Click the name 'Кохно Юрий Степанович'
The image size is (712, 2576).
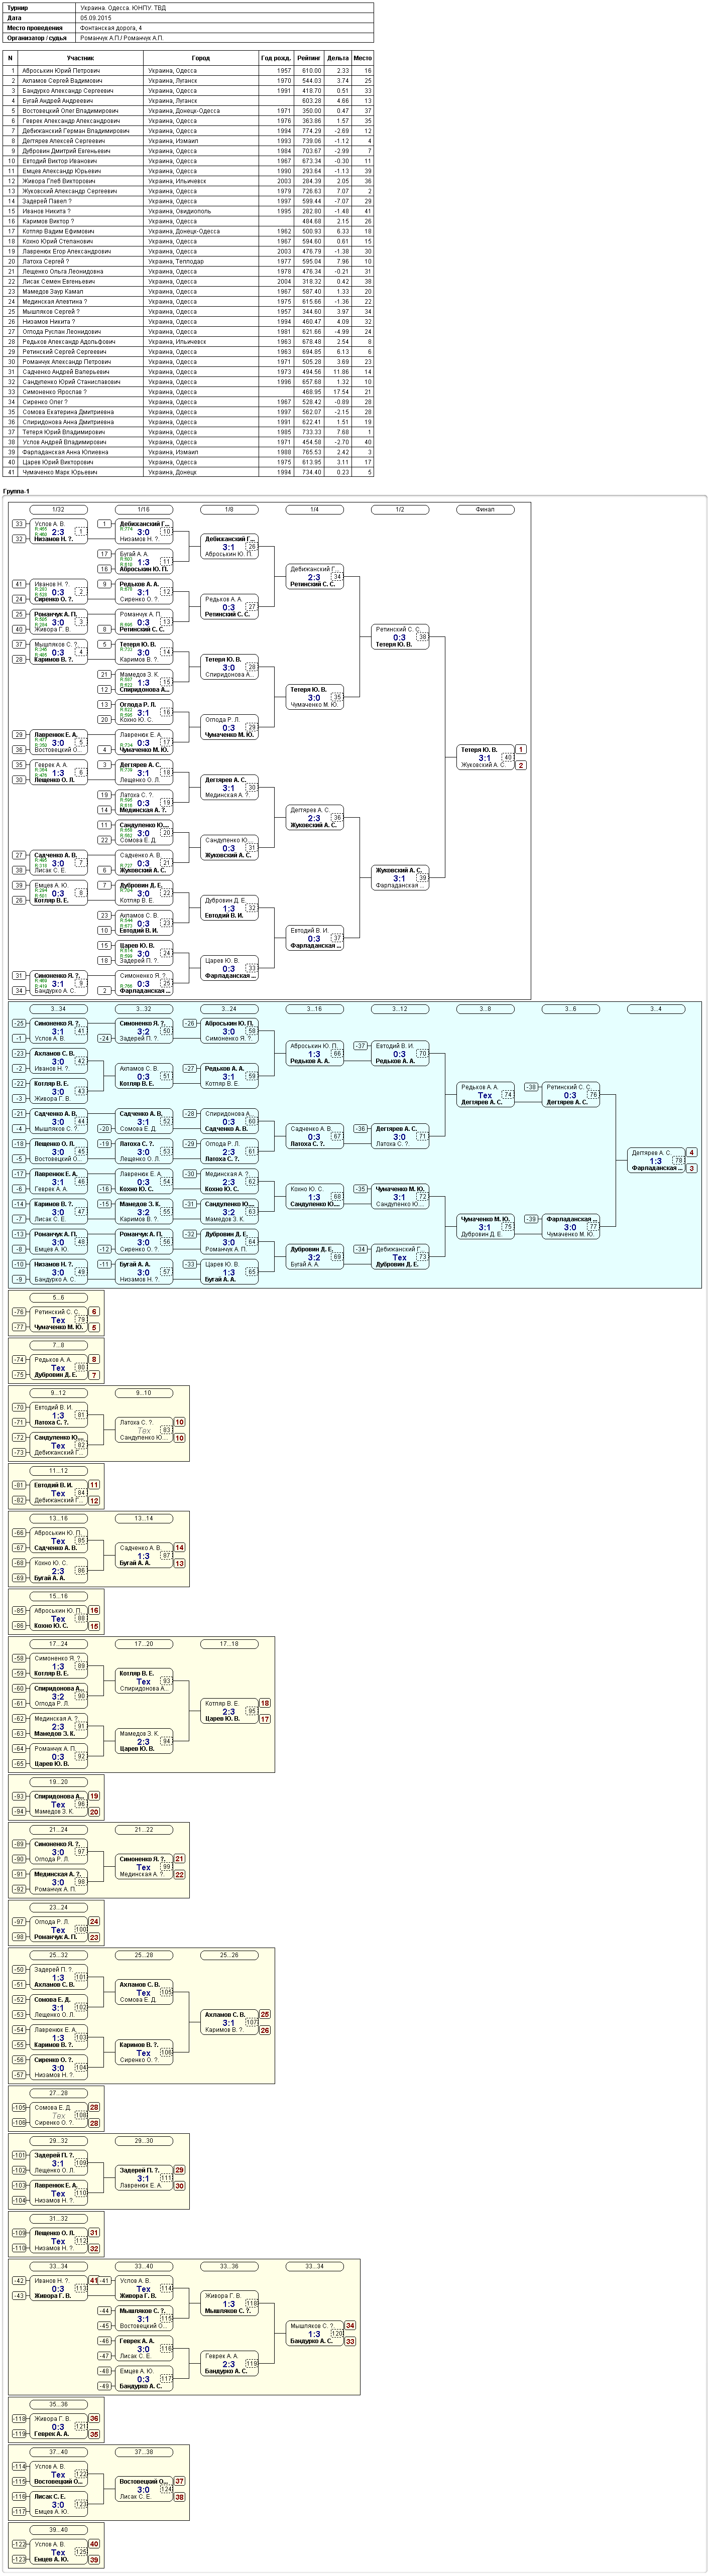[x=58, y=241]
